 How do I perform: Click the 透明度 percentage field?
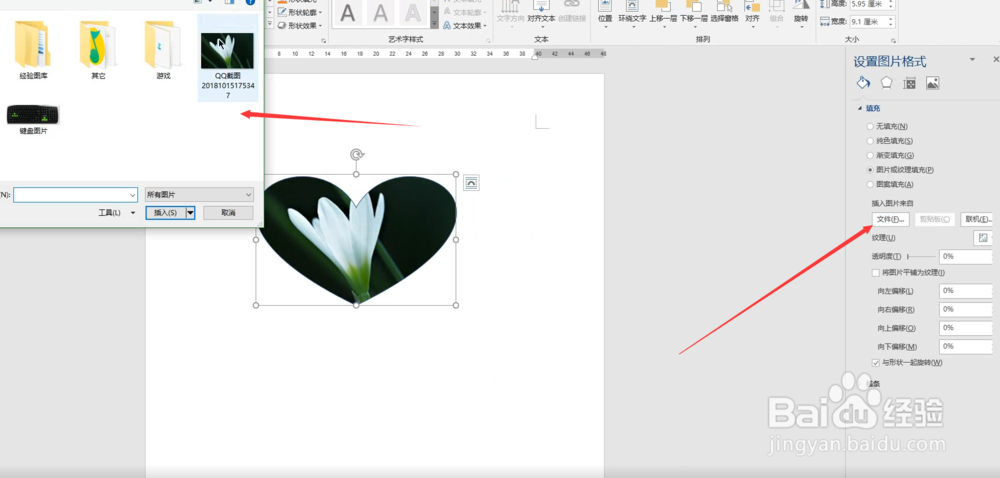pos(966,257)
